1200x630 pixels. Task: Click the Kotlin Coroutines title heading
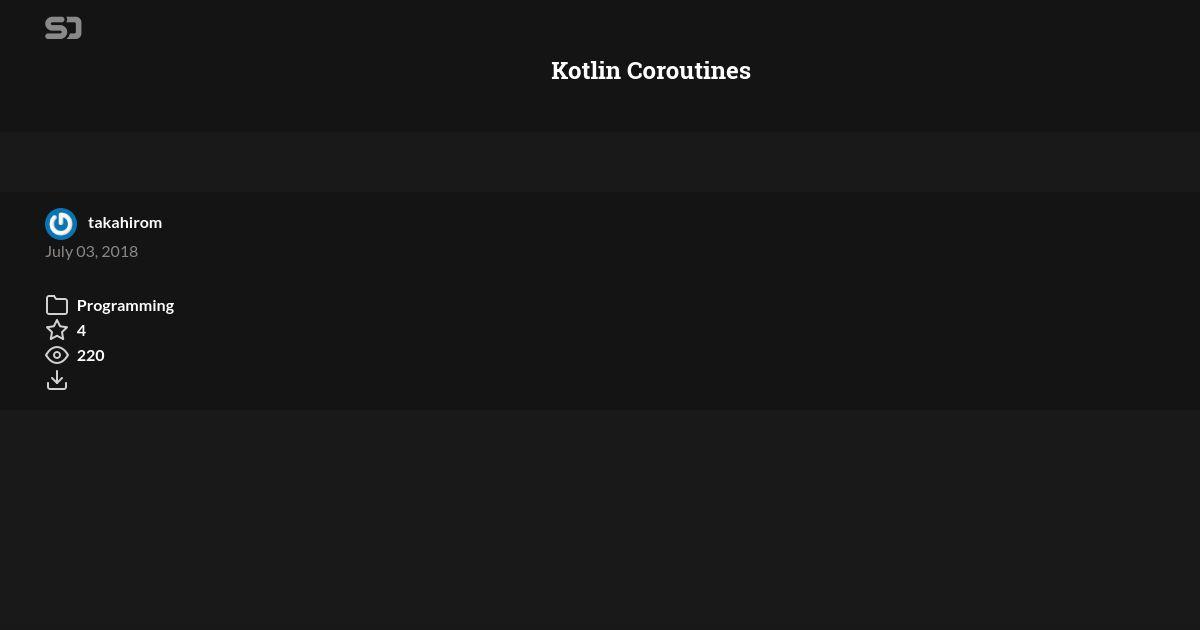coord(651,71)
